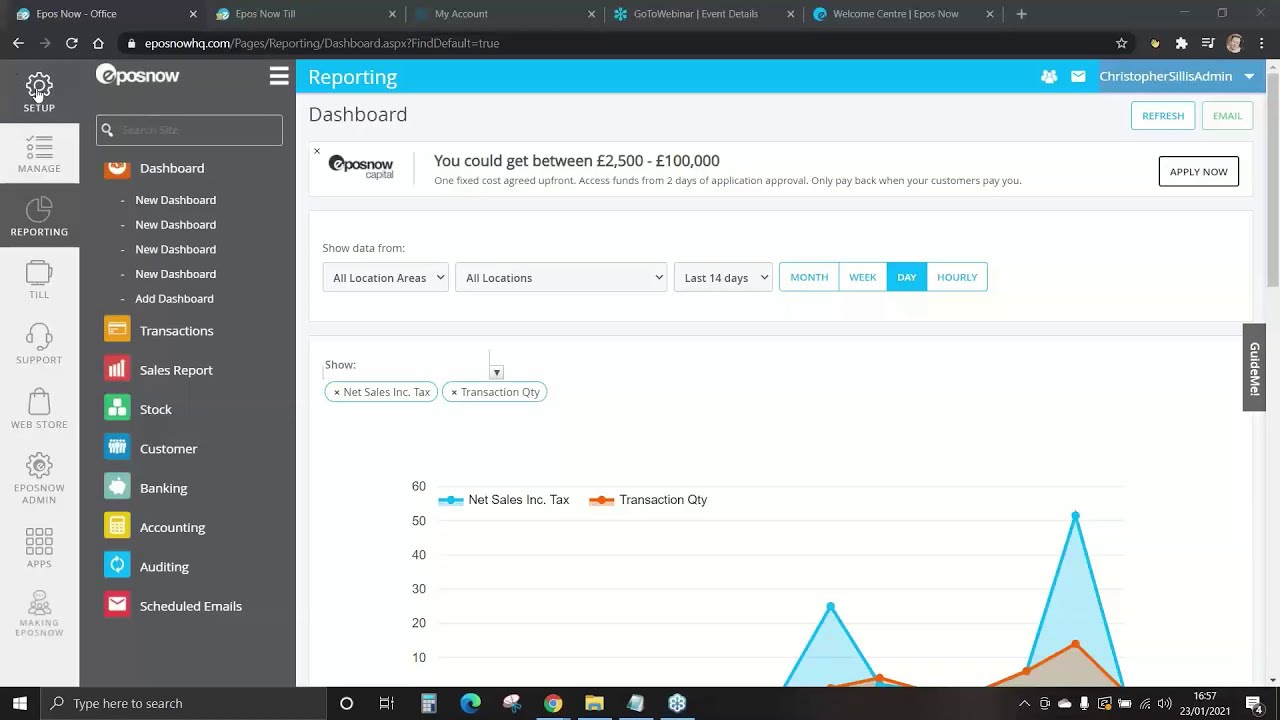Open the All Location Areas dropdown
This screenshot has width=1280, height=720.
[x=385, y=277]
